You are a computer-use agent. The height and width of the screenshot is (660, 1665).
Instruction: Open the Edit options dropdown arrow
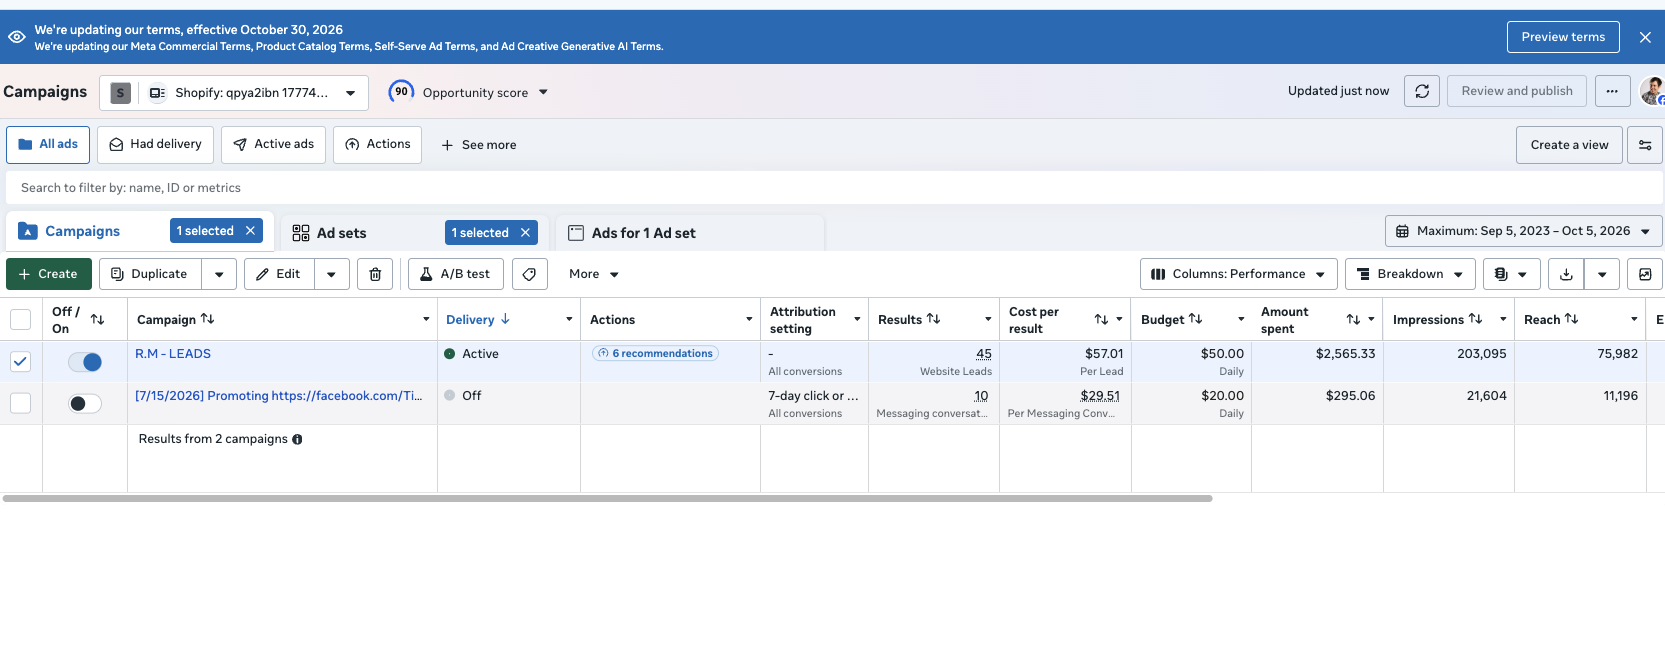331,274
